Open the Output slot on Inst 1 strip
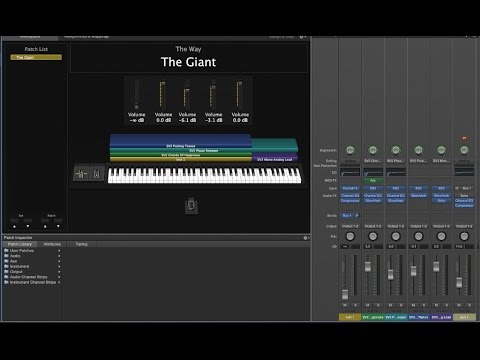 tap(350, 226)
